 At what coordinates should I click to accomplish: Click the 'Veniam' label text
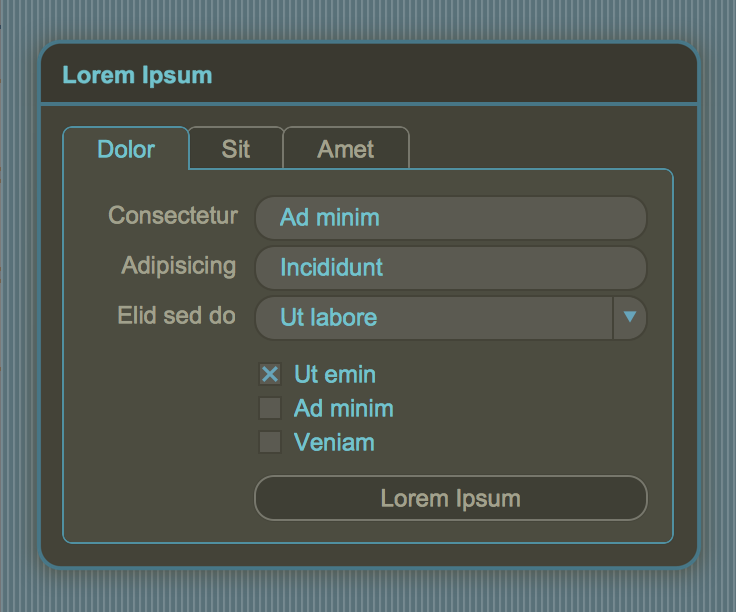[334, 442]
